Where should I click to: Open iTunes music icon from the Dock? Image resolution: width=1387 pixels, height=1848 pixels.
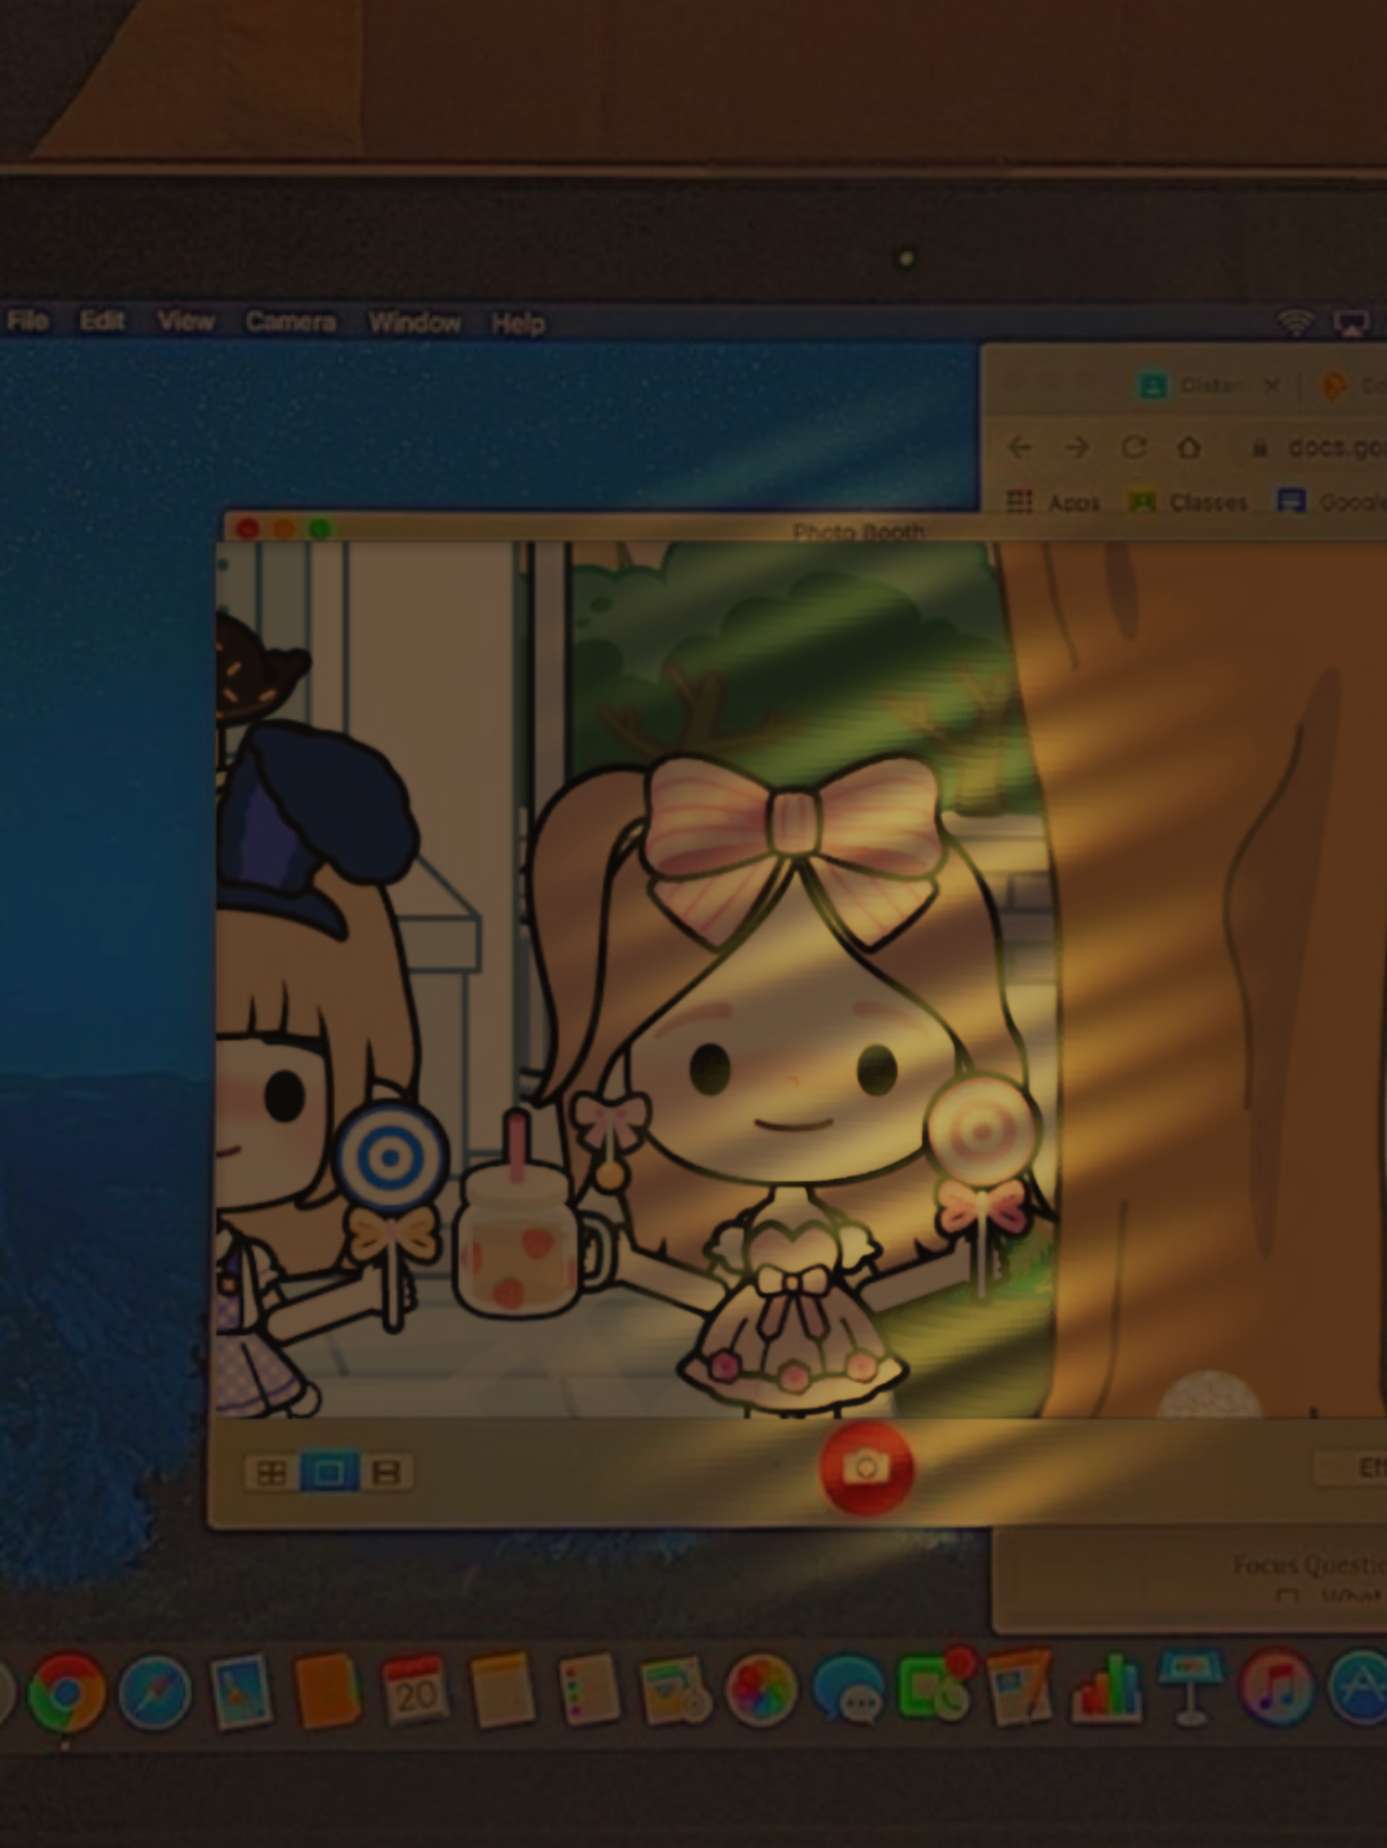(1276, 1688)
